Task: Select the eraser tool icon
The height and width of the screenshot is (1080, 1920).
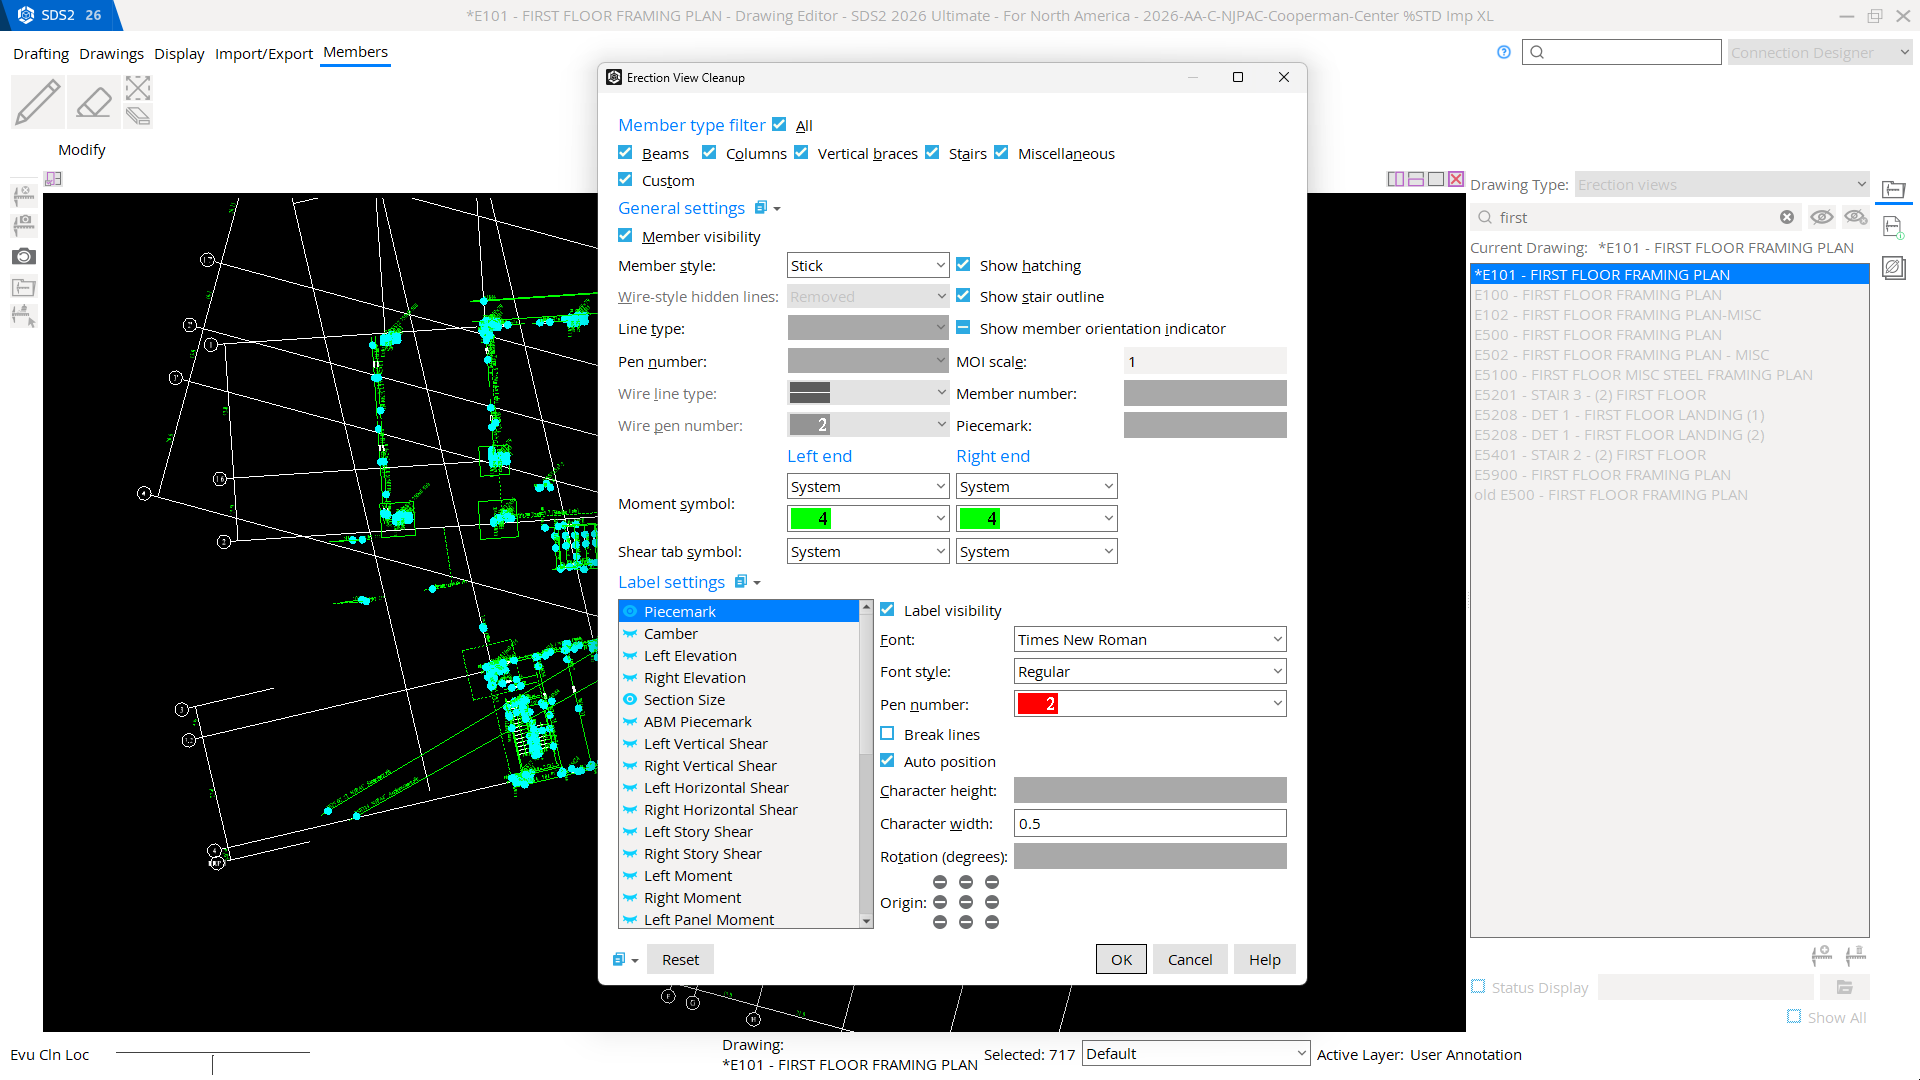Action: 94,102
